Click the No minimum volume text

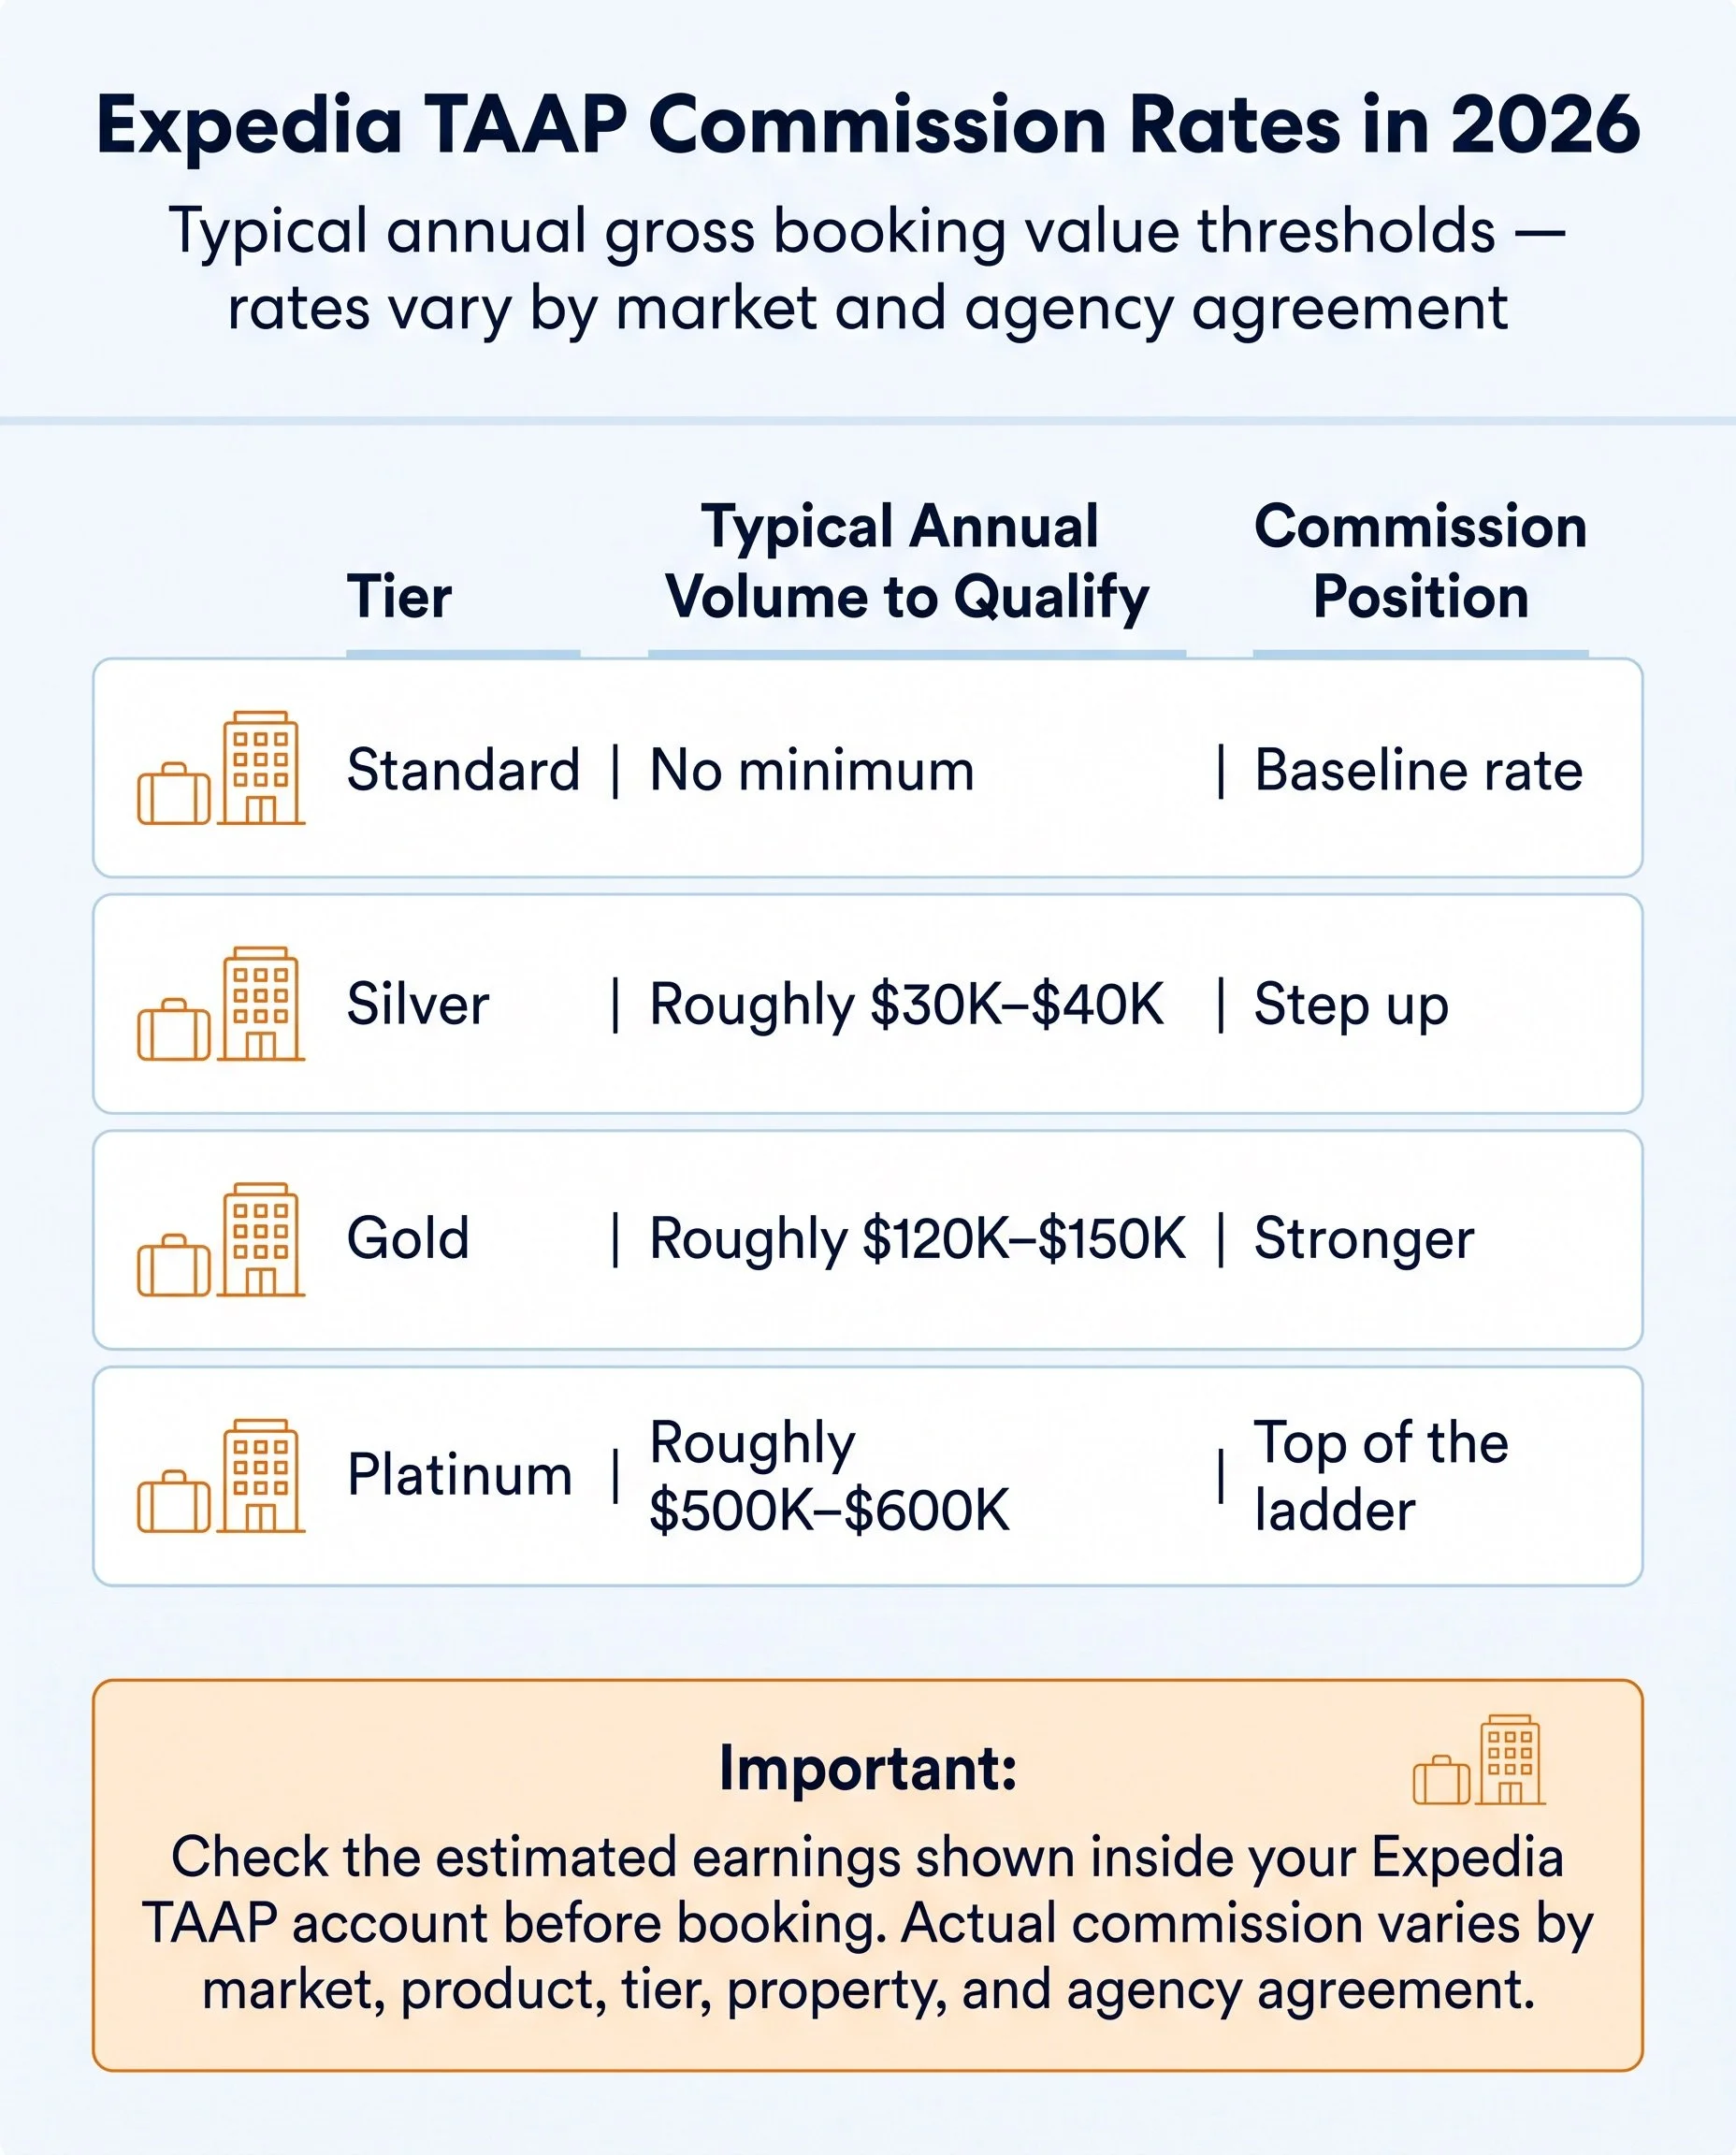(812, 771)
